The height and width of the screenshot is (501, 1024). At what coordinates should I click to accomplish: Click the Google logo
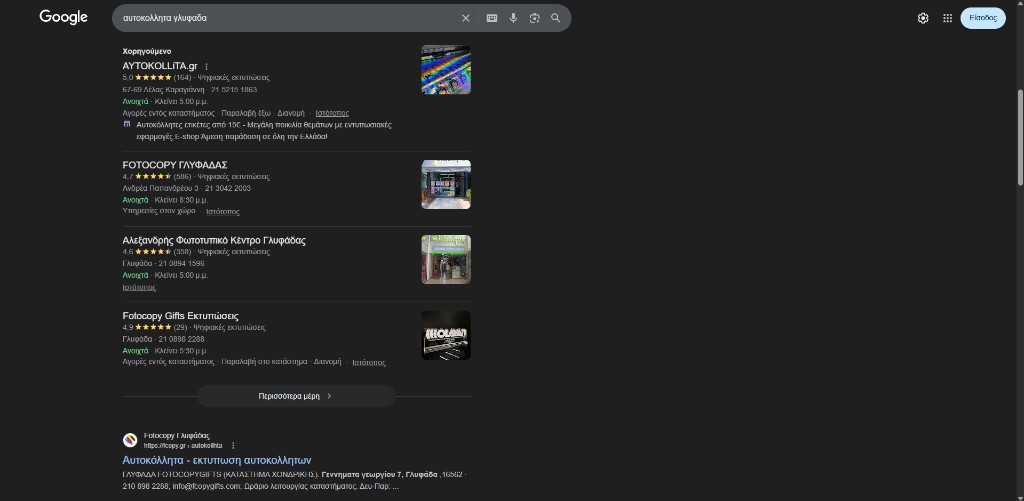[x=63, y=18]
